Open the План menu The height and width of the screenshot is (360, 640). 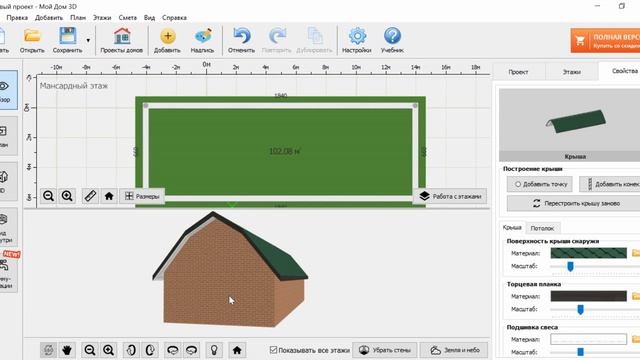(78, 18)
